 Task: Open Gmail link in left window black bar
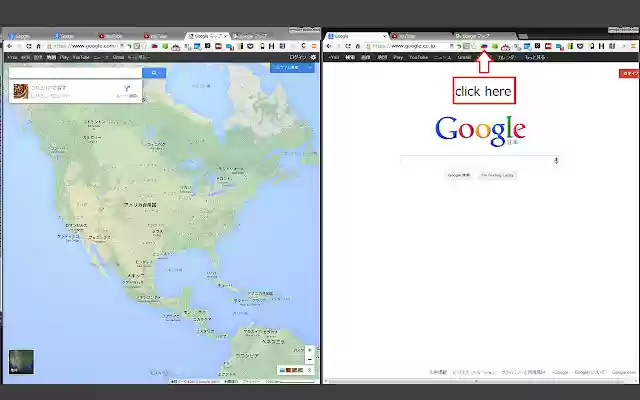click(118, 58)
